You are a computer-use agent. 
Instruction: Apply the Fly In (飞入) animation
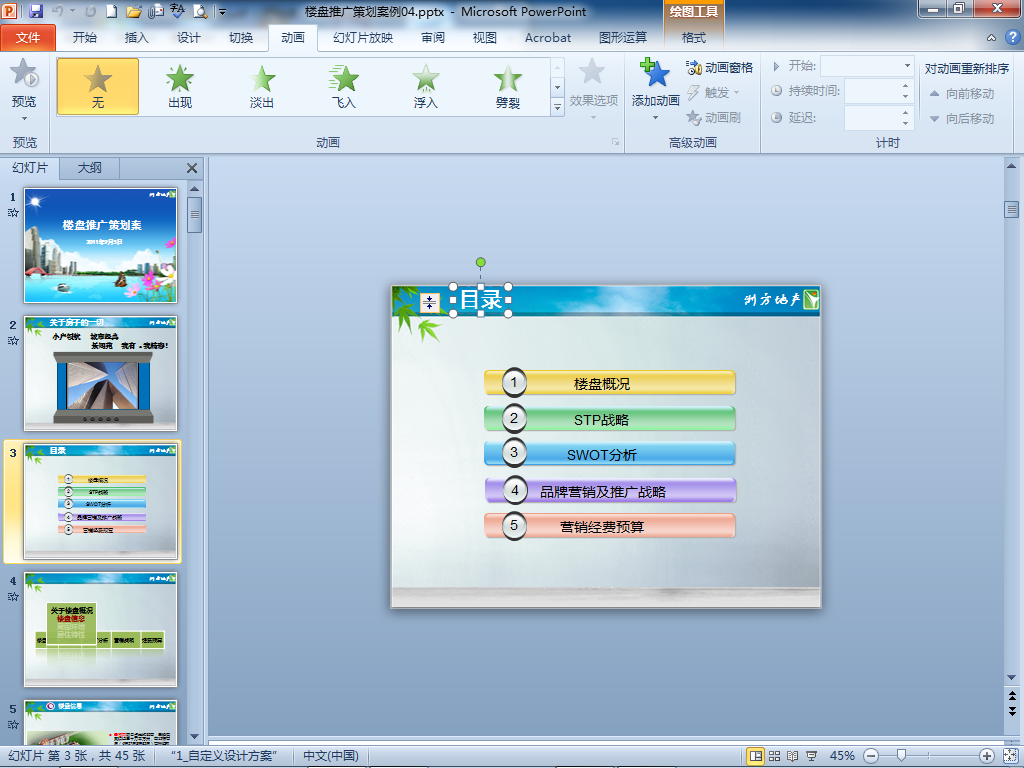tap(344, 86)
